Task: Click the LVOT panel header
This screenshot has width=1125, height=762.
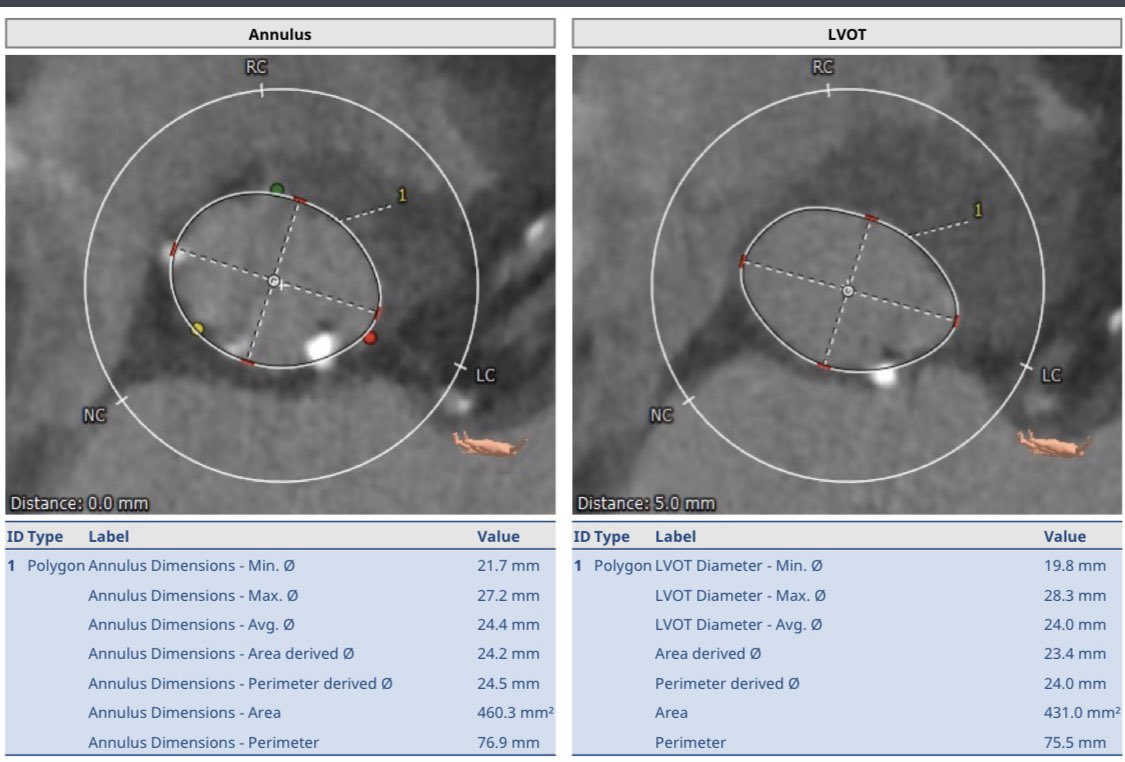Action: (x=847, y=34)
